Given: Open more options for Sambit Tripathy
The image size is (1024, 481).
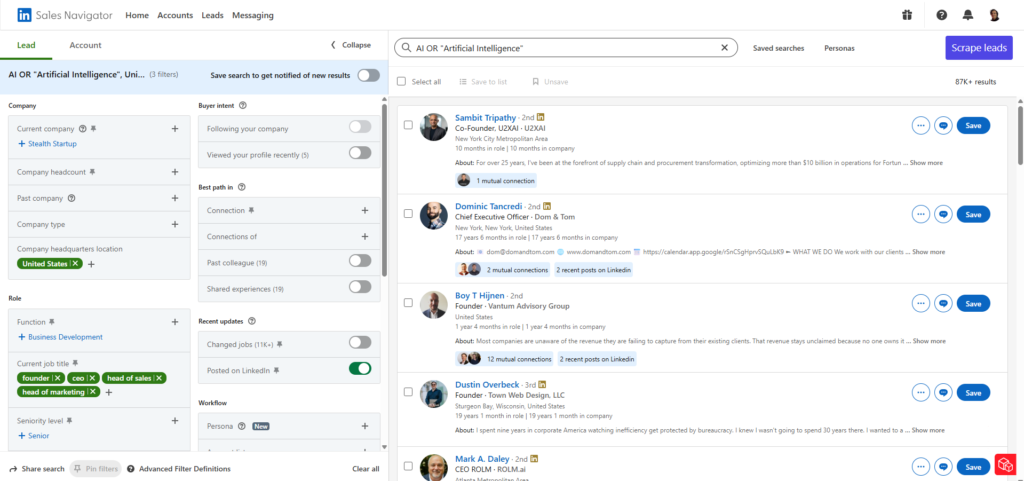Looking at the screenshot, I should 921,125.
